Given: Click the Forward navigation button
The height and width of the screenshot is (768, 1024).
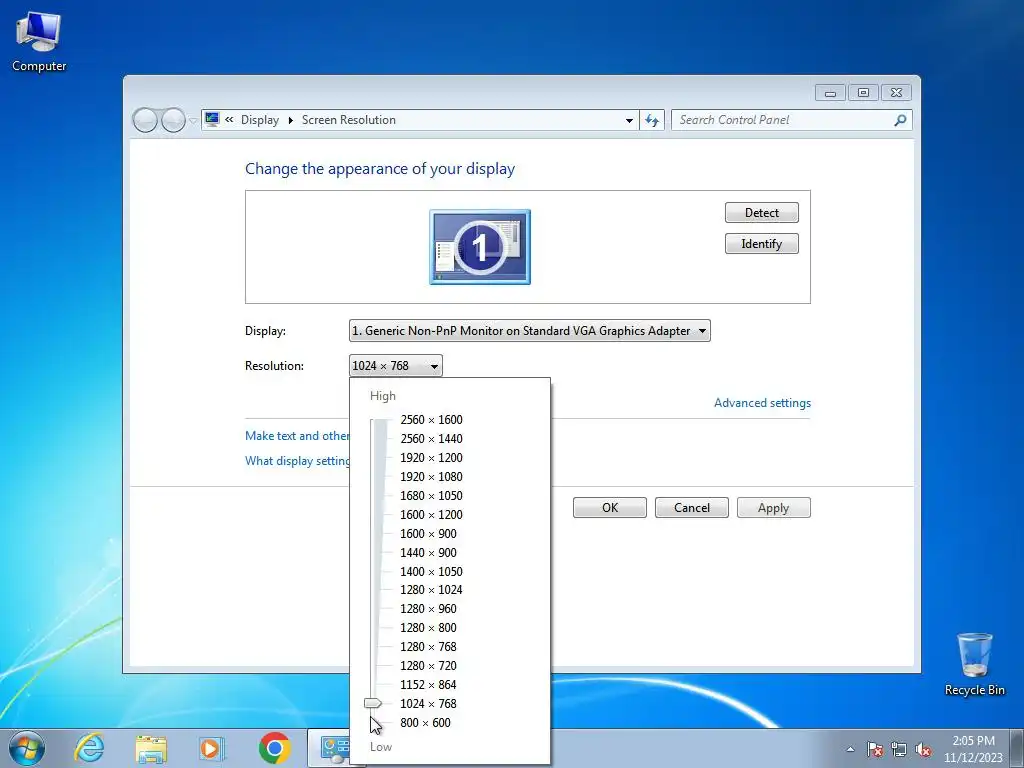Looking at the screenshot, I should click(173, 120).
